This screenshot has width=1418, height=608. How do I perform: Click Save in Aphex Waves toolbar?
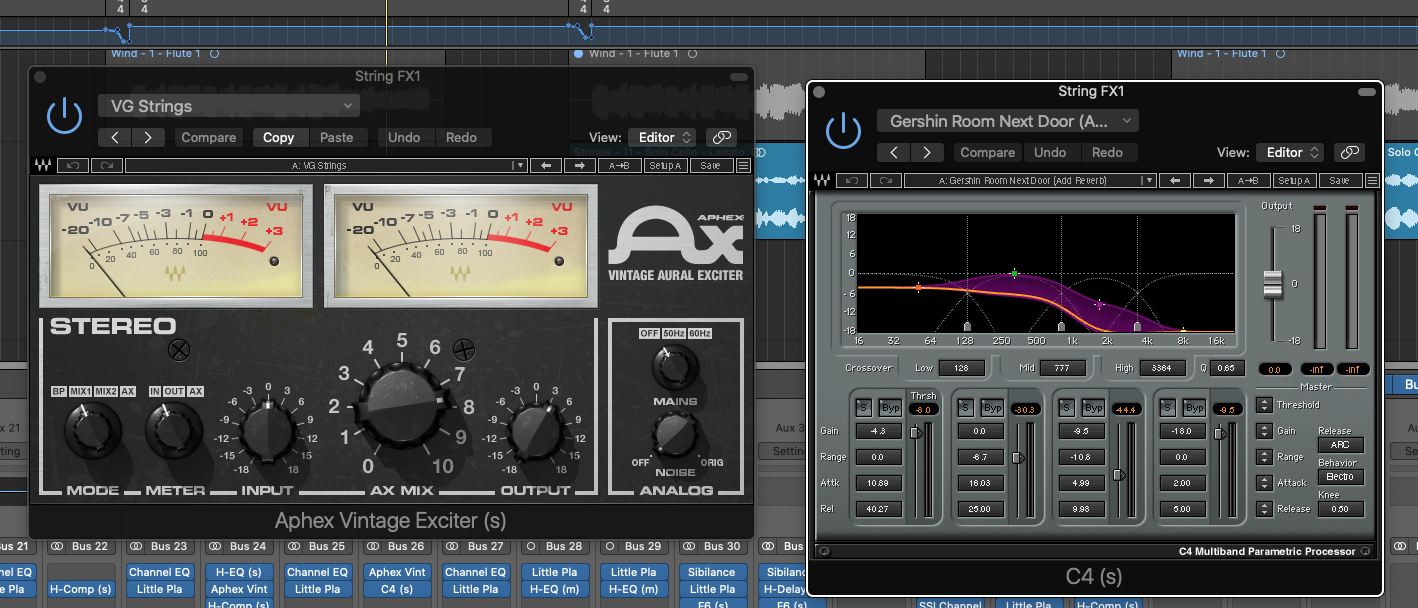[x=710, y=166]
